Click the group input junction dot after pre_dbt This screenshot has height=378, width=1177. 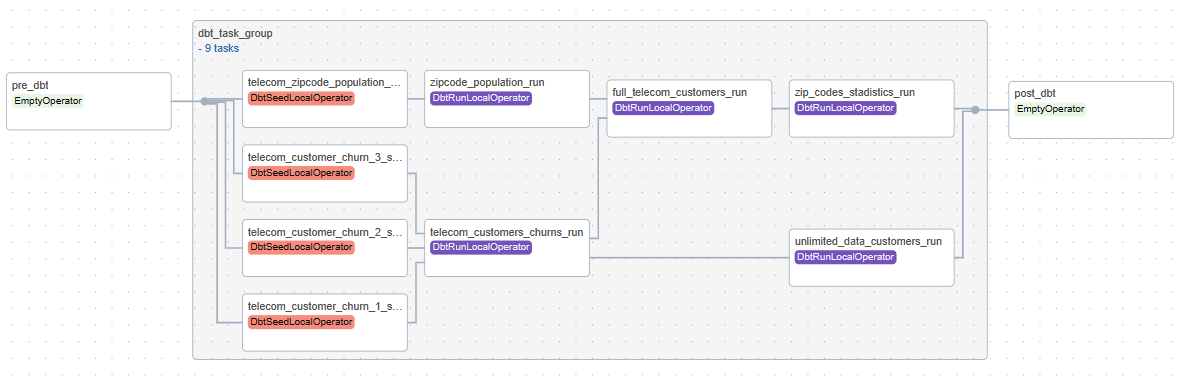[204, 101]
